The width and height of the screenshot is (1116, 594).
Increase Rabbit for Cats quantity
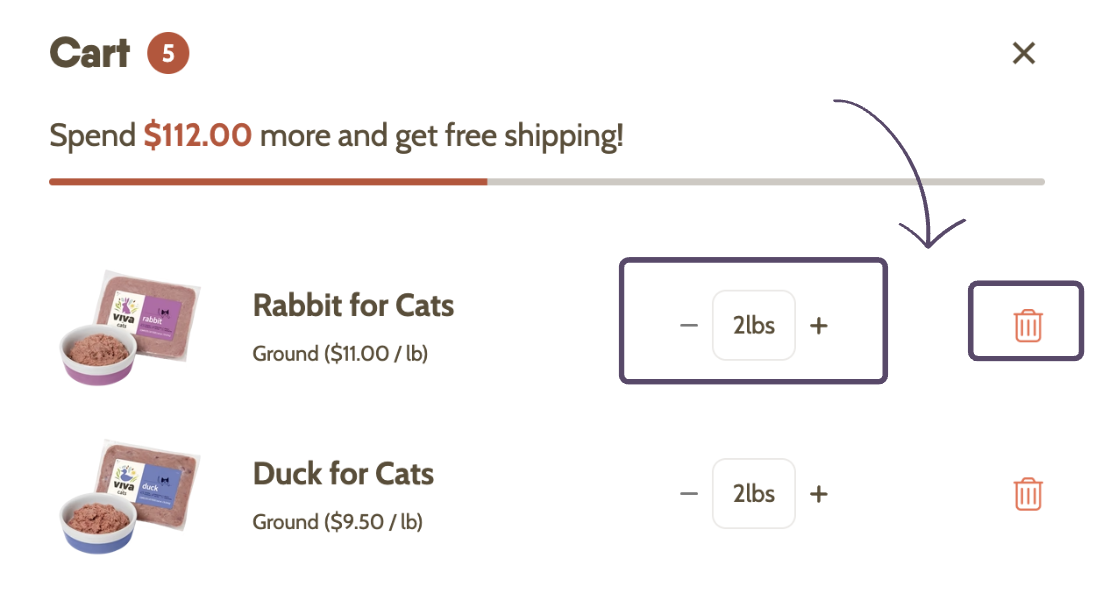(818, 326)
